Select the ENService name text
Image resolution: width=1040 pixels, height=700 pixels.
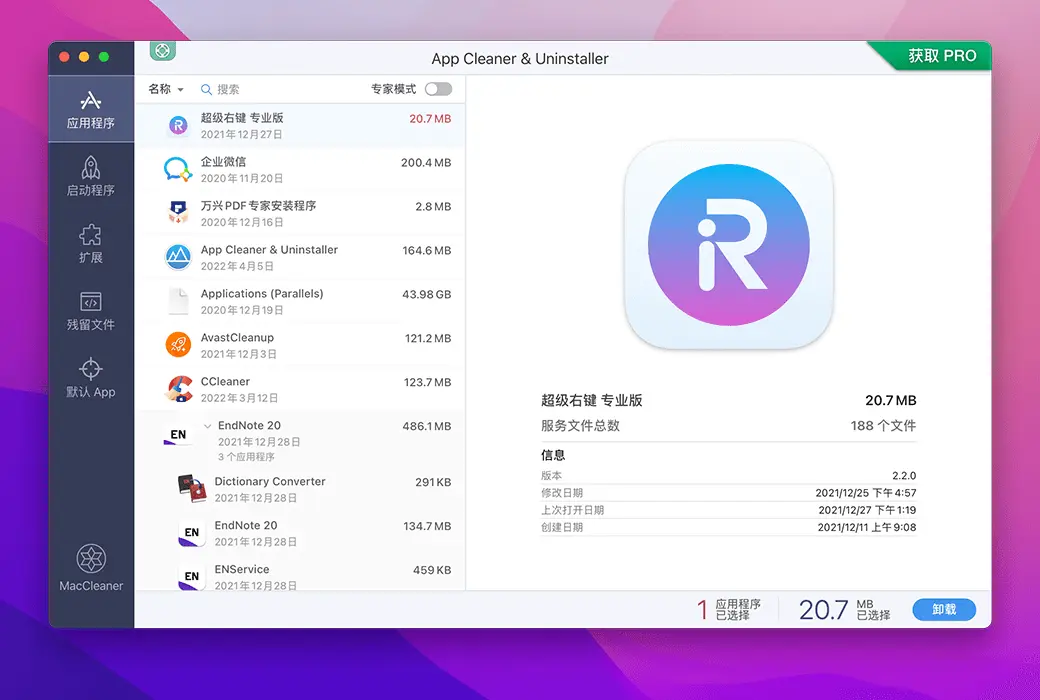(x=242, y=569)
